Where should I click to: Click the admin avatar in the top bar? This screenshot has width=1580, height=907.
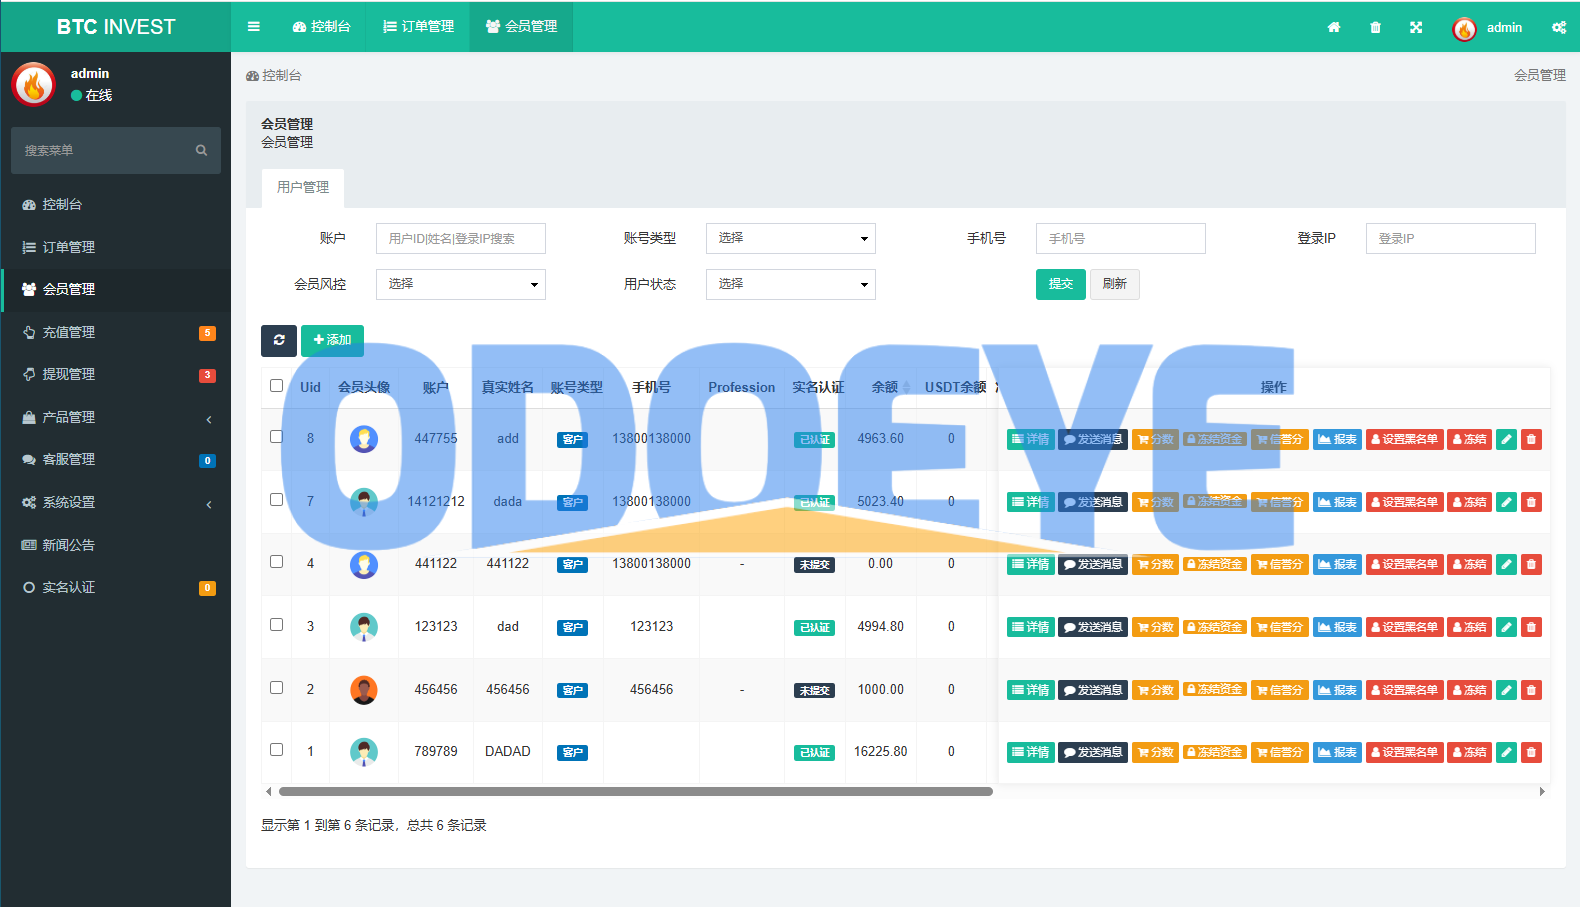[x=1464, y=28]
